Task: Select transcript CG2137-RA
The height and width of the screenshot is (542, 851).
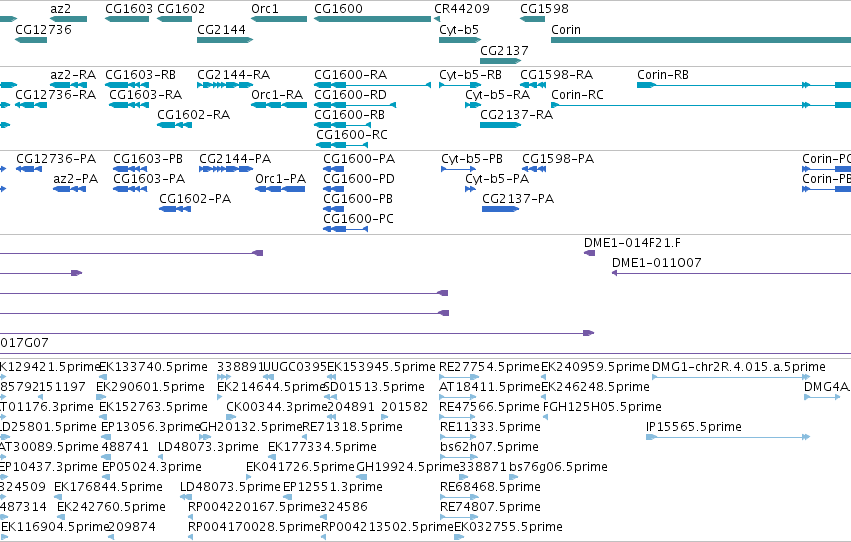Action: point(500,125)
